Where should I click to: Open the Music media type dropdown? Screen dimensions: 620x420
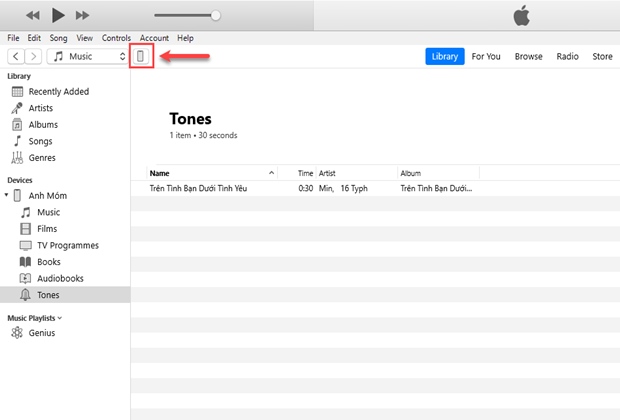tap(88, 56)
